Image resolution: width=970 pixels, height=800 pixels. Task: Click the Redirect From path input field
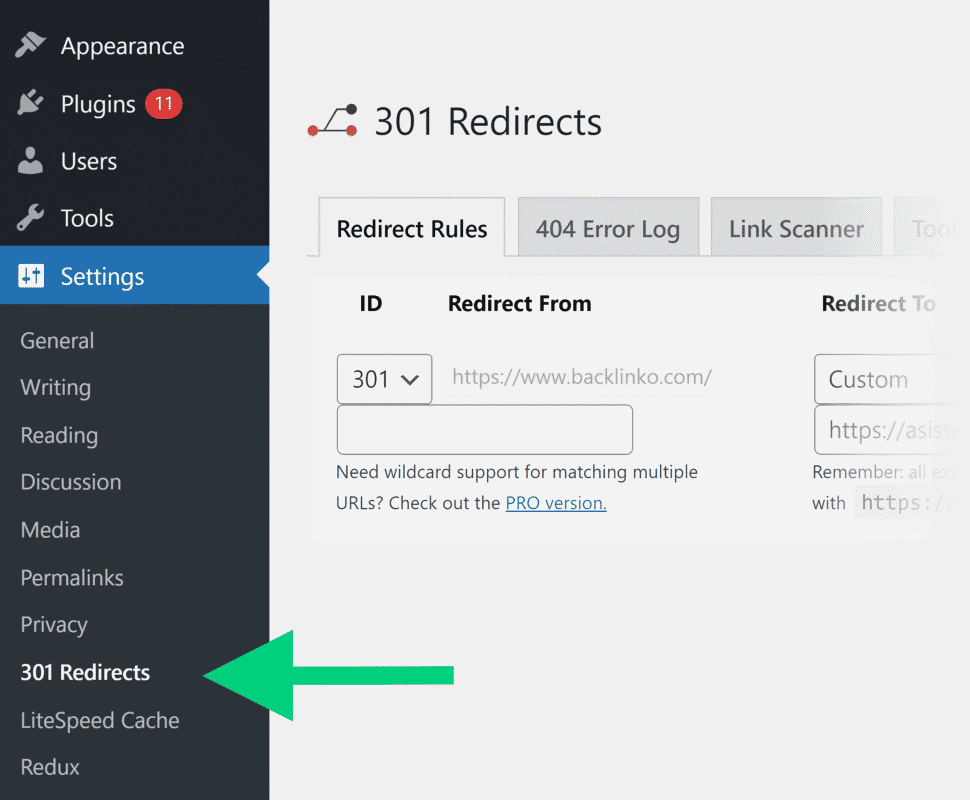(x=484, y=430)
